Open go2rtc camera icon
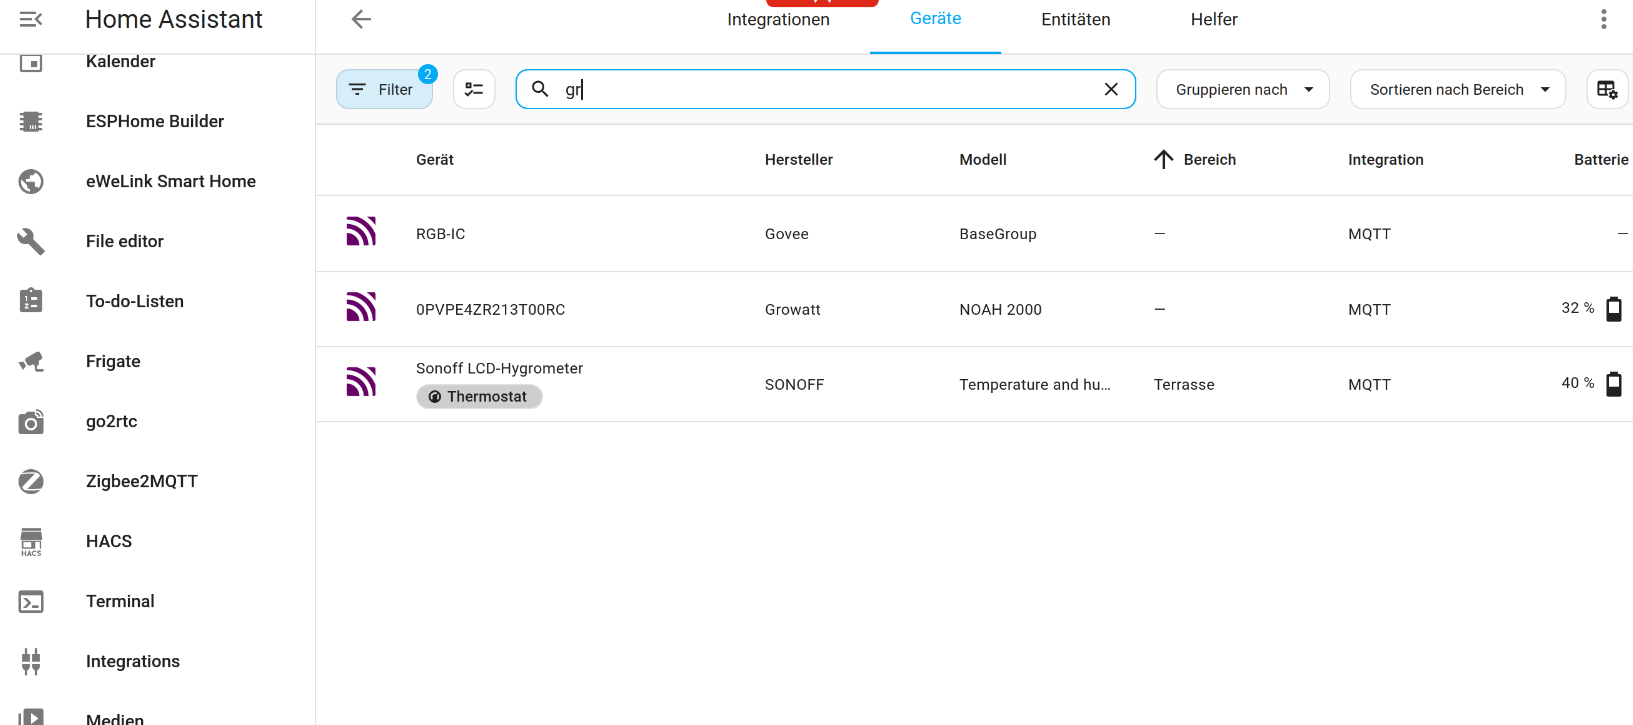This screenshot has height=725, width=1633. (x=31, y=421)
